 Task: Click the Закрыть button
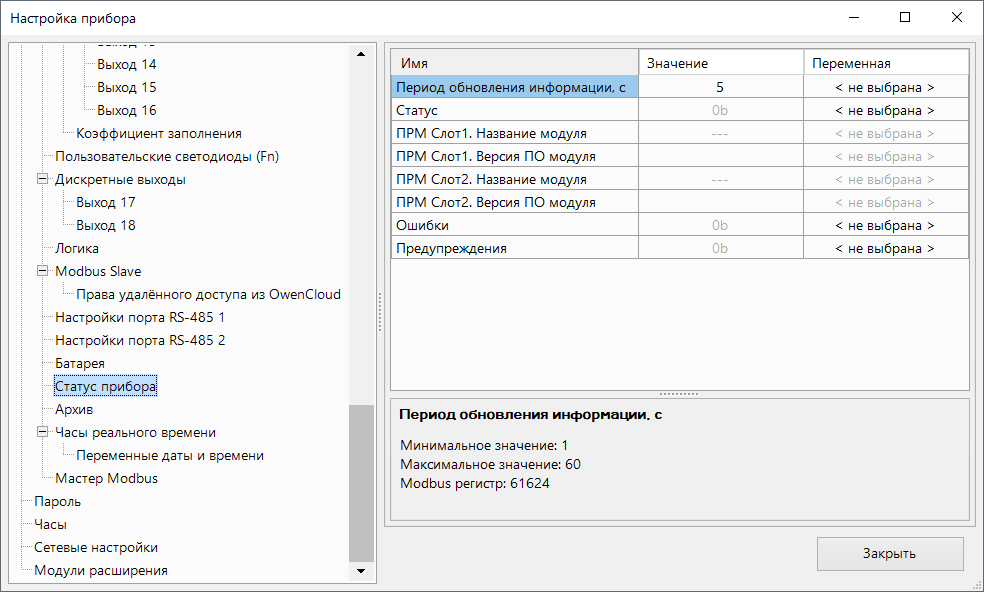[x=889, y=553]
